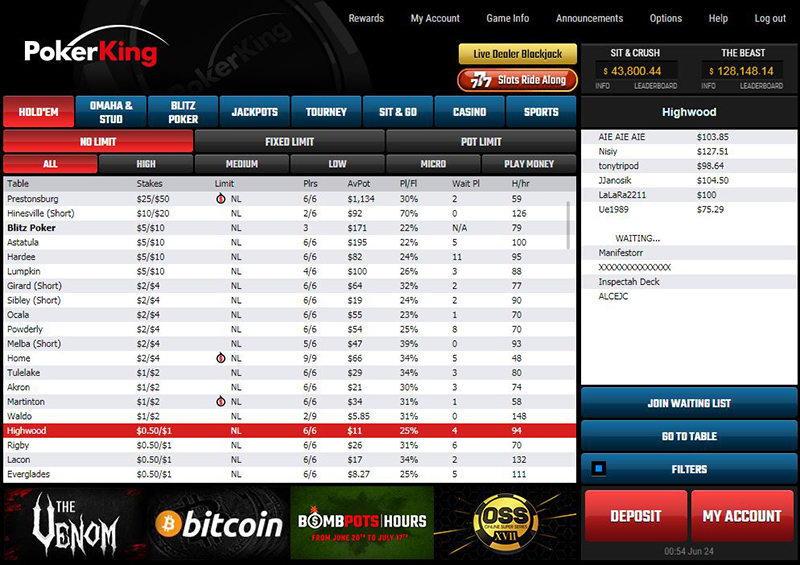Sort tables by AvPot column
The height and width of the screenshot is (565, 800).
359,184
